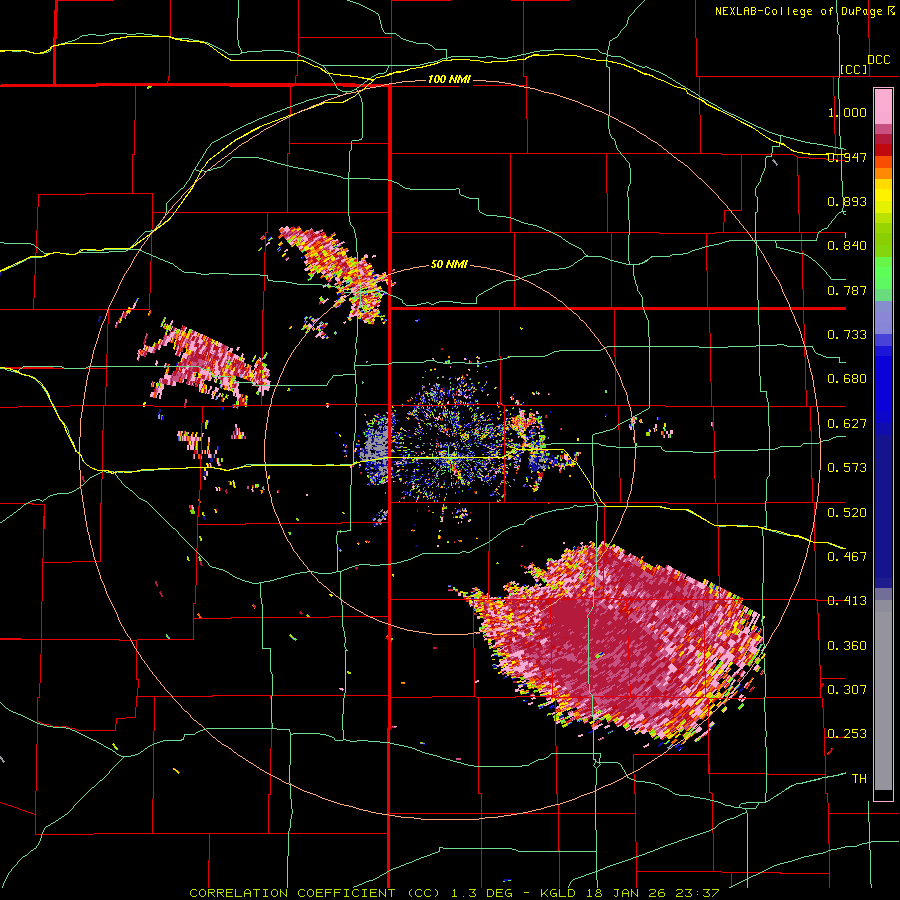
Task: Select the 0.787 scale value
Action: point(847,290)
